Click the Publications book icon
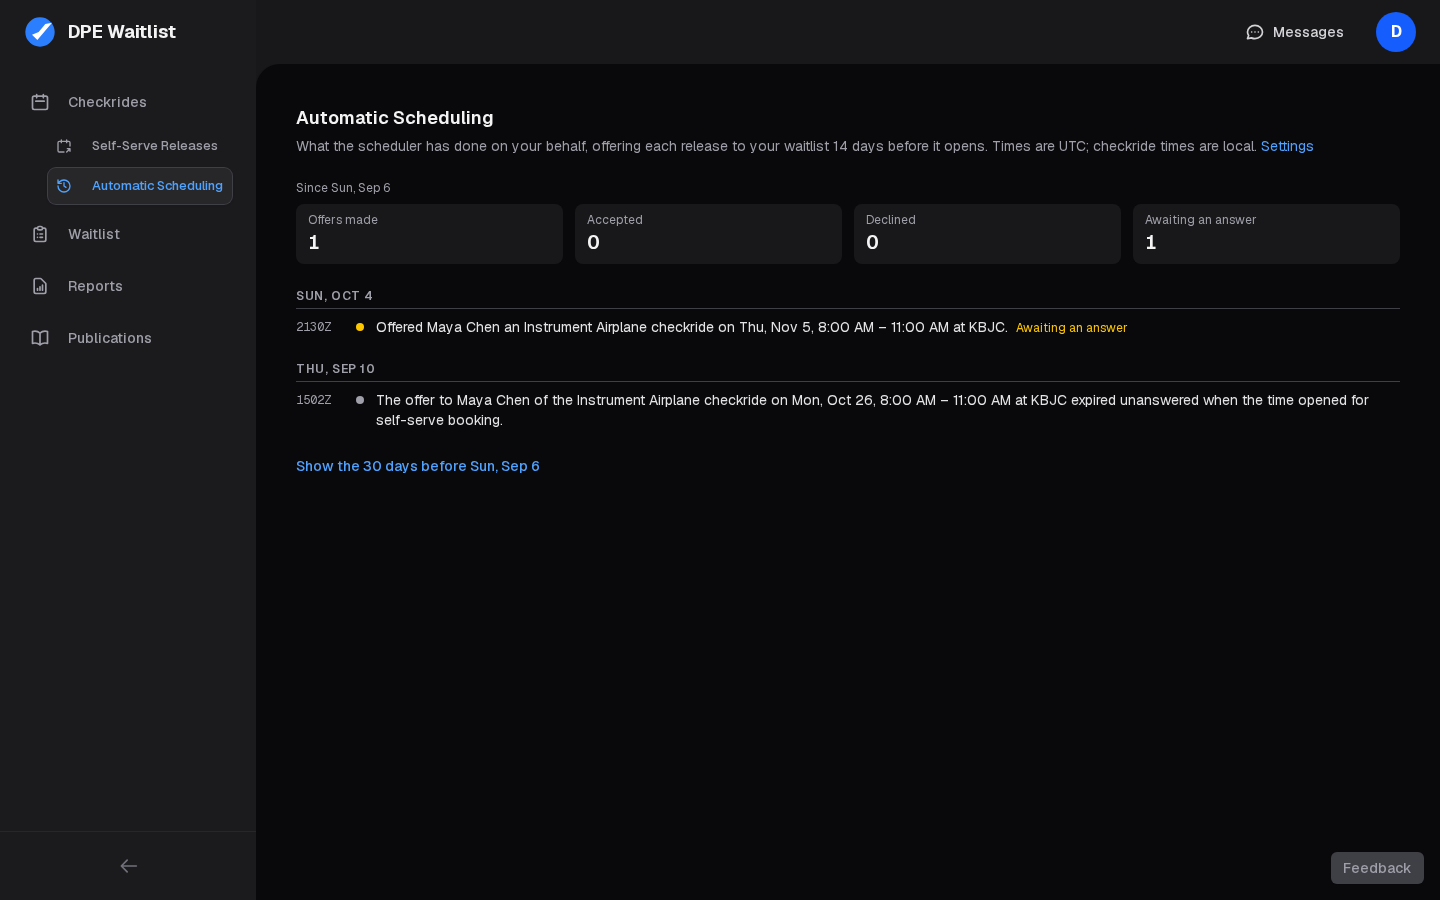This screenshot has height=900, width=1440. [40, 338]
